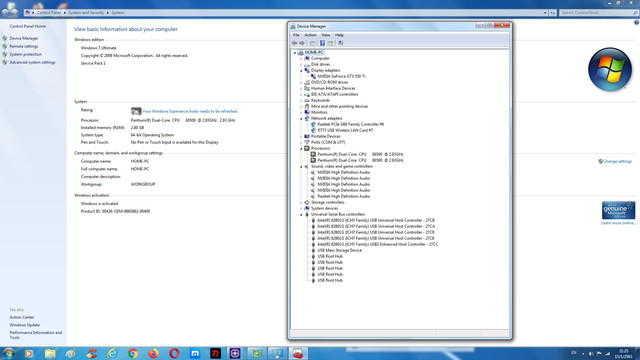The image size is (640, 360).
Task: Collapse Sound, video and game controllers
Action: point(301,167)
